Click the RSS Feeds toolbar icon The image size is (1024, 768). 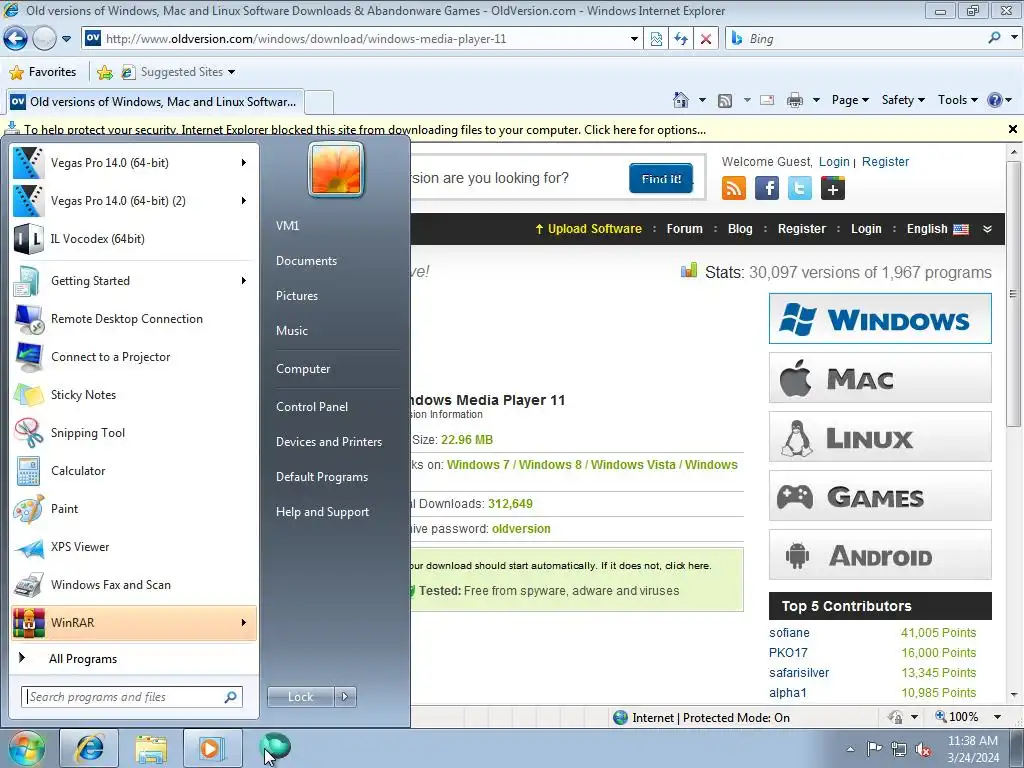[x=725, y=100]
